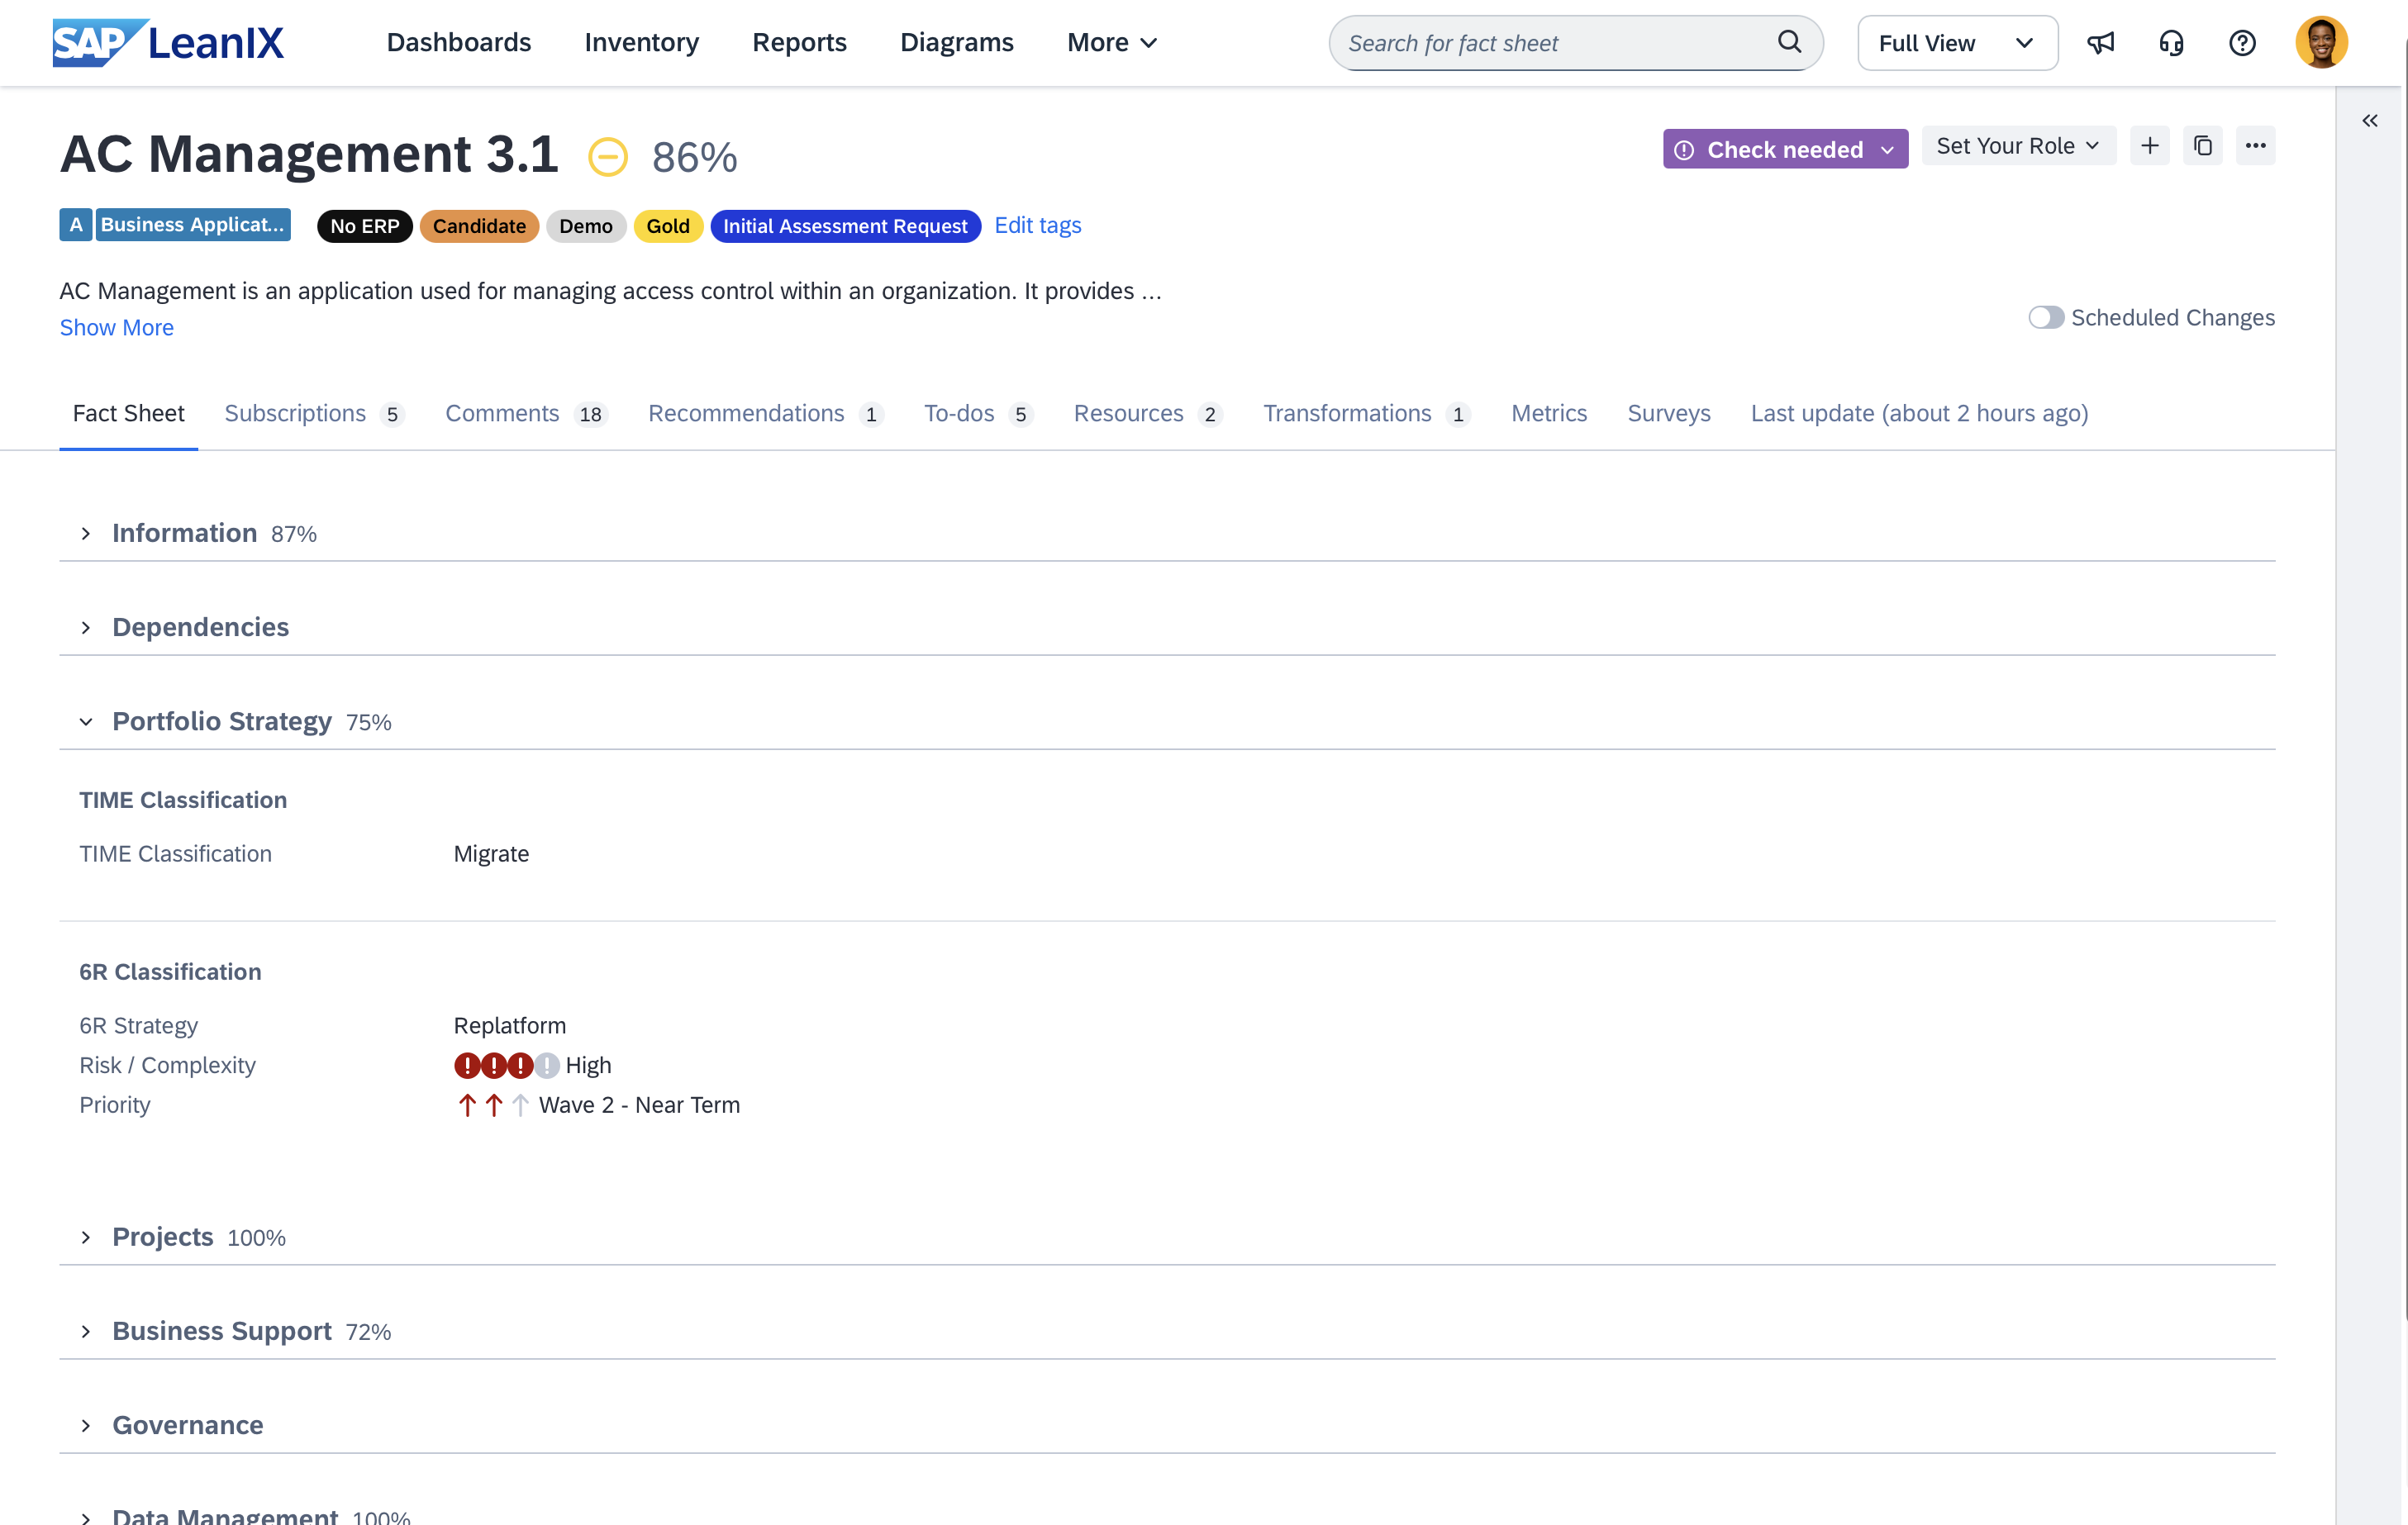The image size is (2408, 1525).
Task: Click the Gold tag
Action: pos(667,226)
